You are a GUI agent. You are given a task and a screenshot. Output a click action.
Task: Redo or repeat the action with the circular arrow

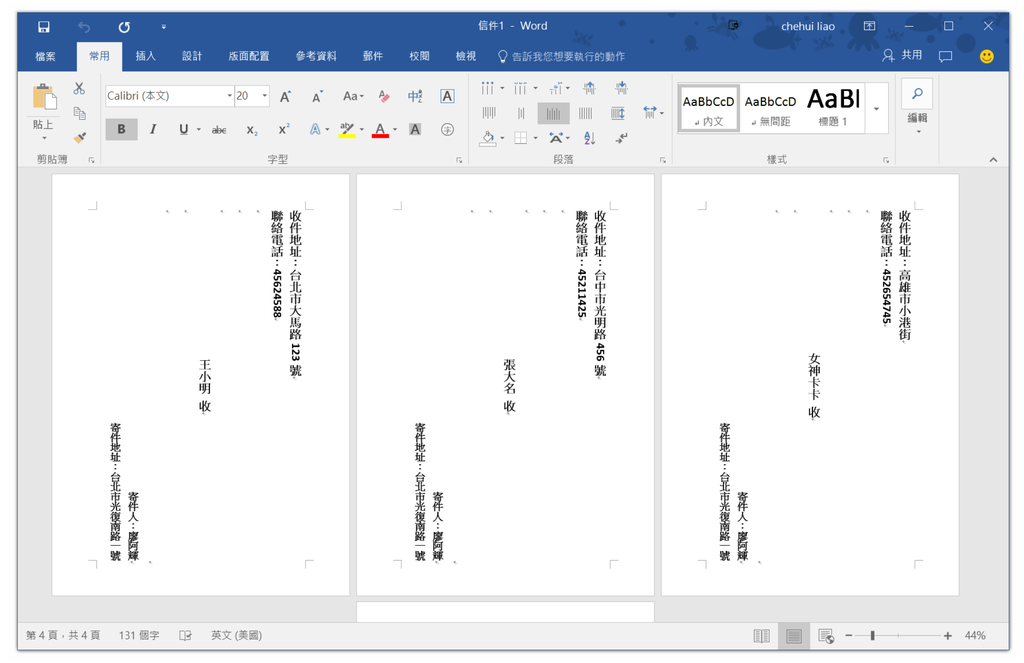tap(124, 27)
